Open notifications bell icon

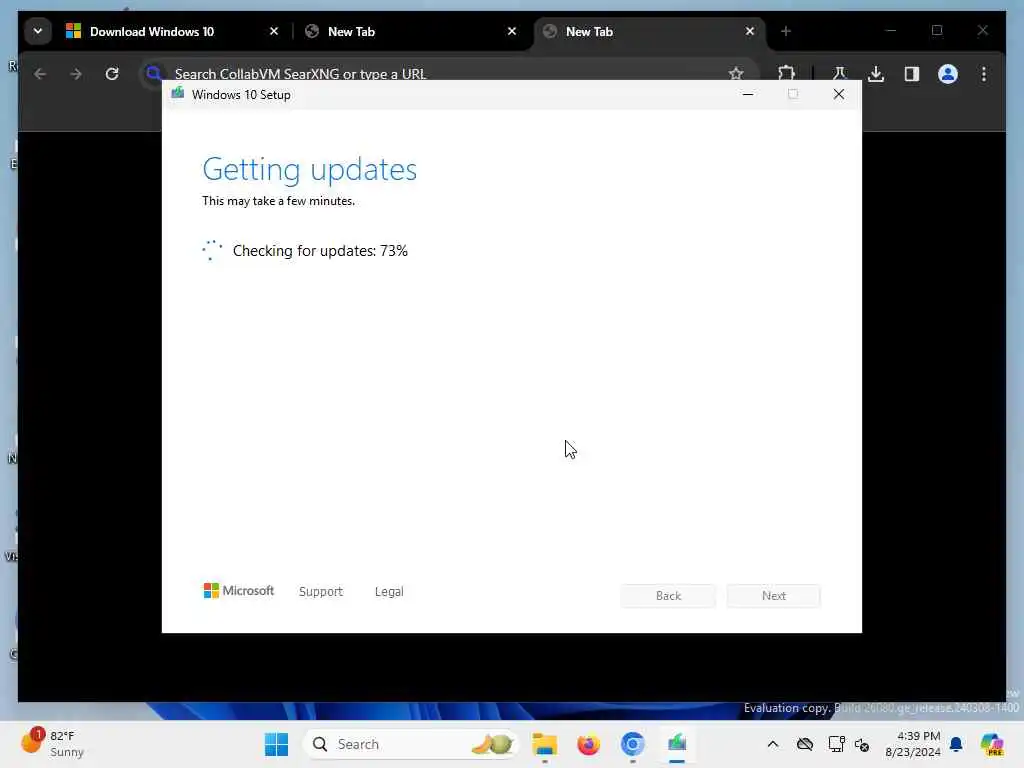[x=956, y=744]
